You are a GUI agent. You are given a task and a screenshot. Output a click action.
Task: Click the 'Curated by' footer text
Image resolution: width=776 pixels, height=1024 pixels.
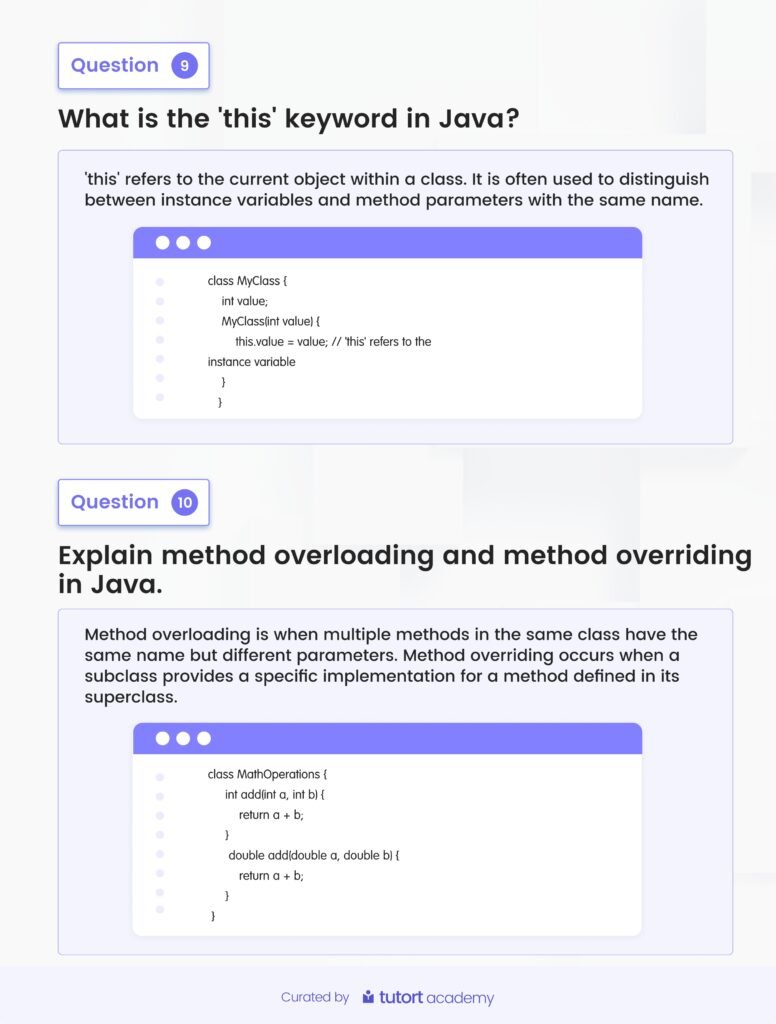(315, 997)
